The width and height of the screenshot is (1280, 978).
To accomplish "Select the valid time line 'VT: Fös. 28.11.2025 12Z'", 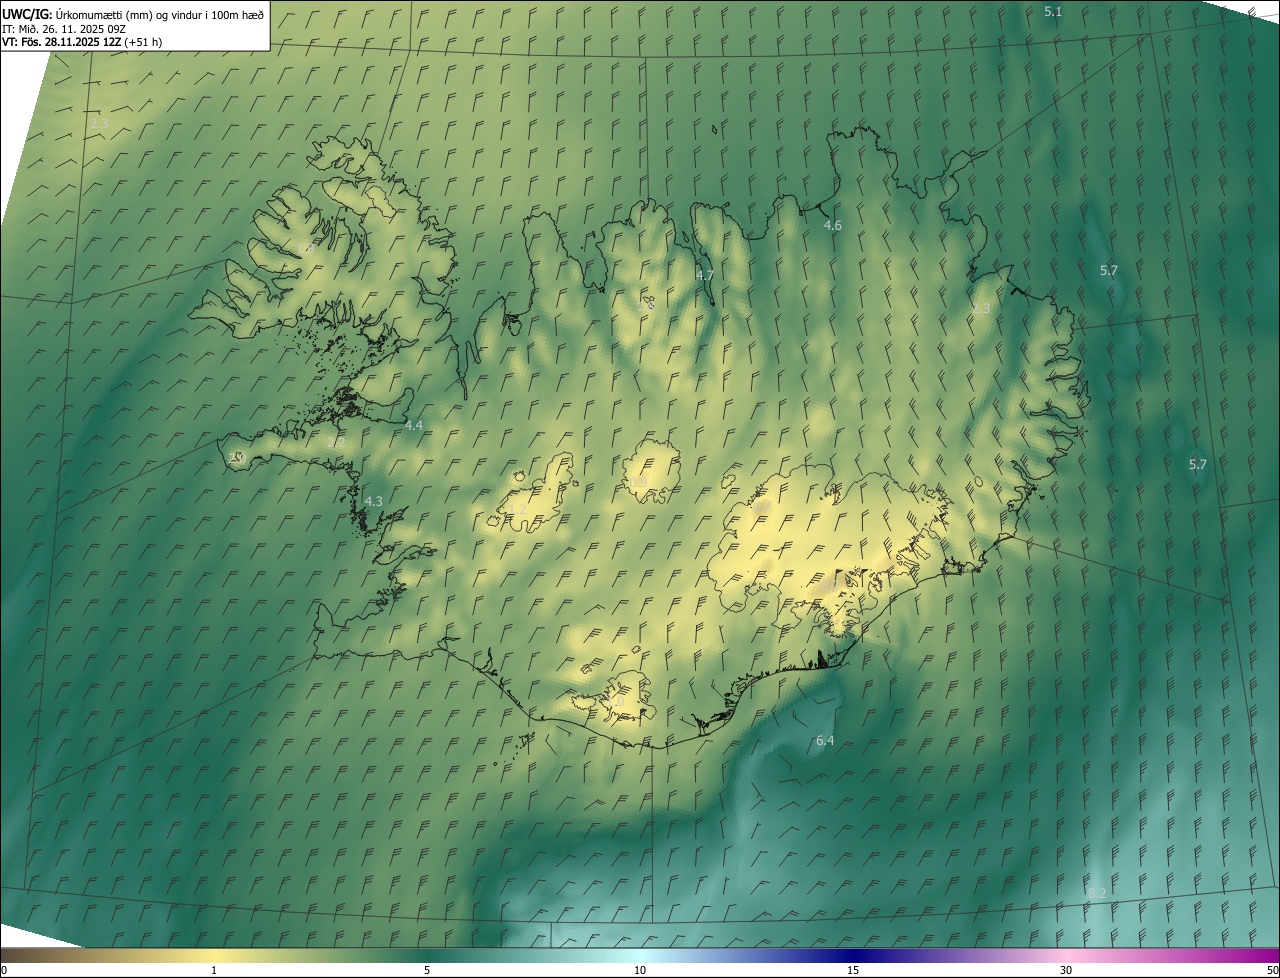I will (x=61, y=42).
